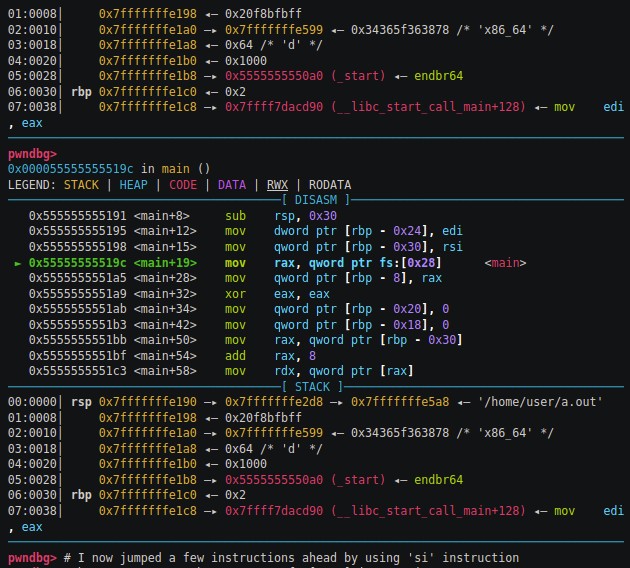Viewport: 630px width, 568px height.
Task: Click 0x5555555550a0 (_start) in upper stack
Action: pos(305,76)
